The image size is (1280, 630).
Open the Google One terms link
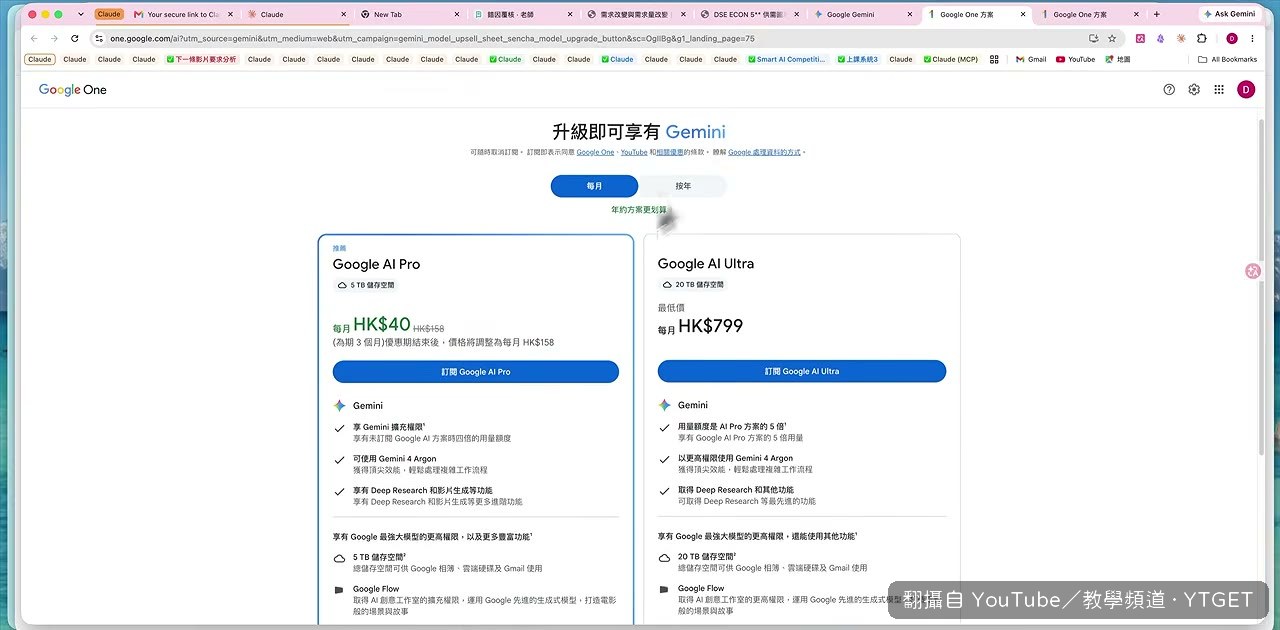tap(595, 152)
